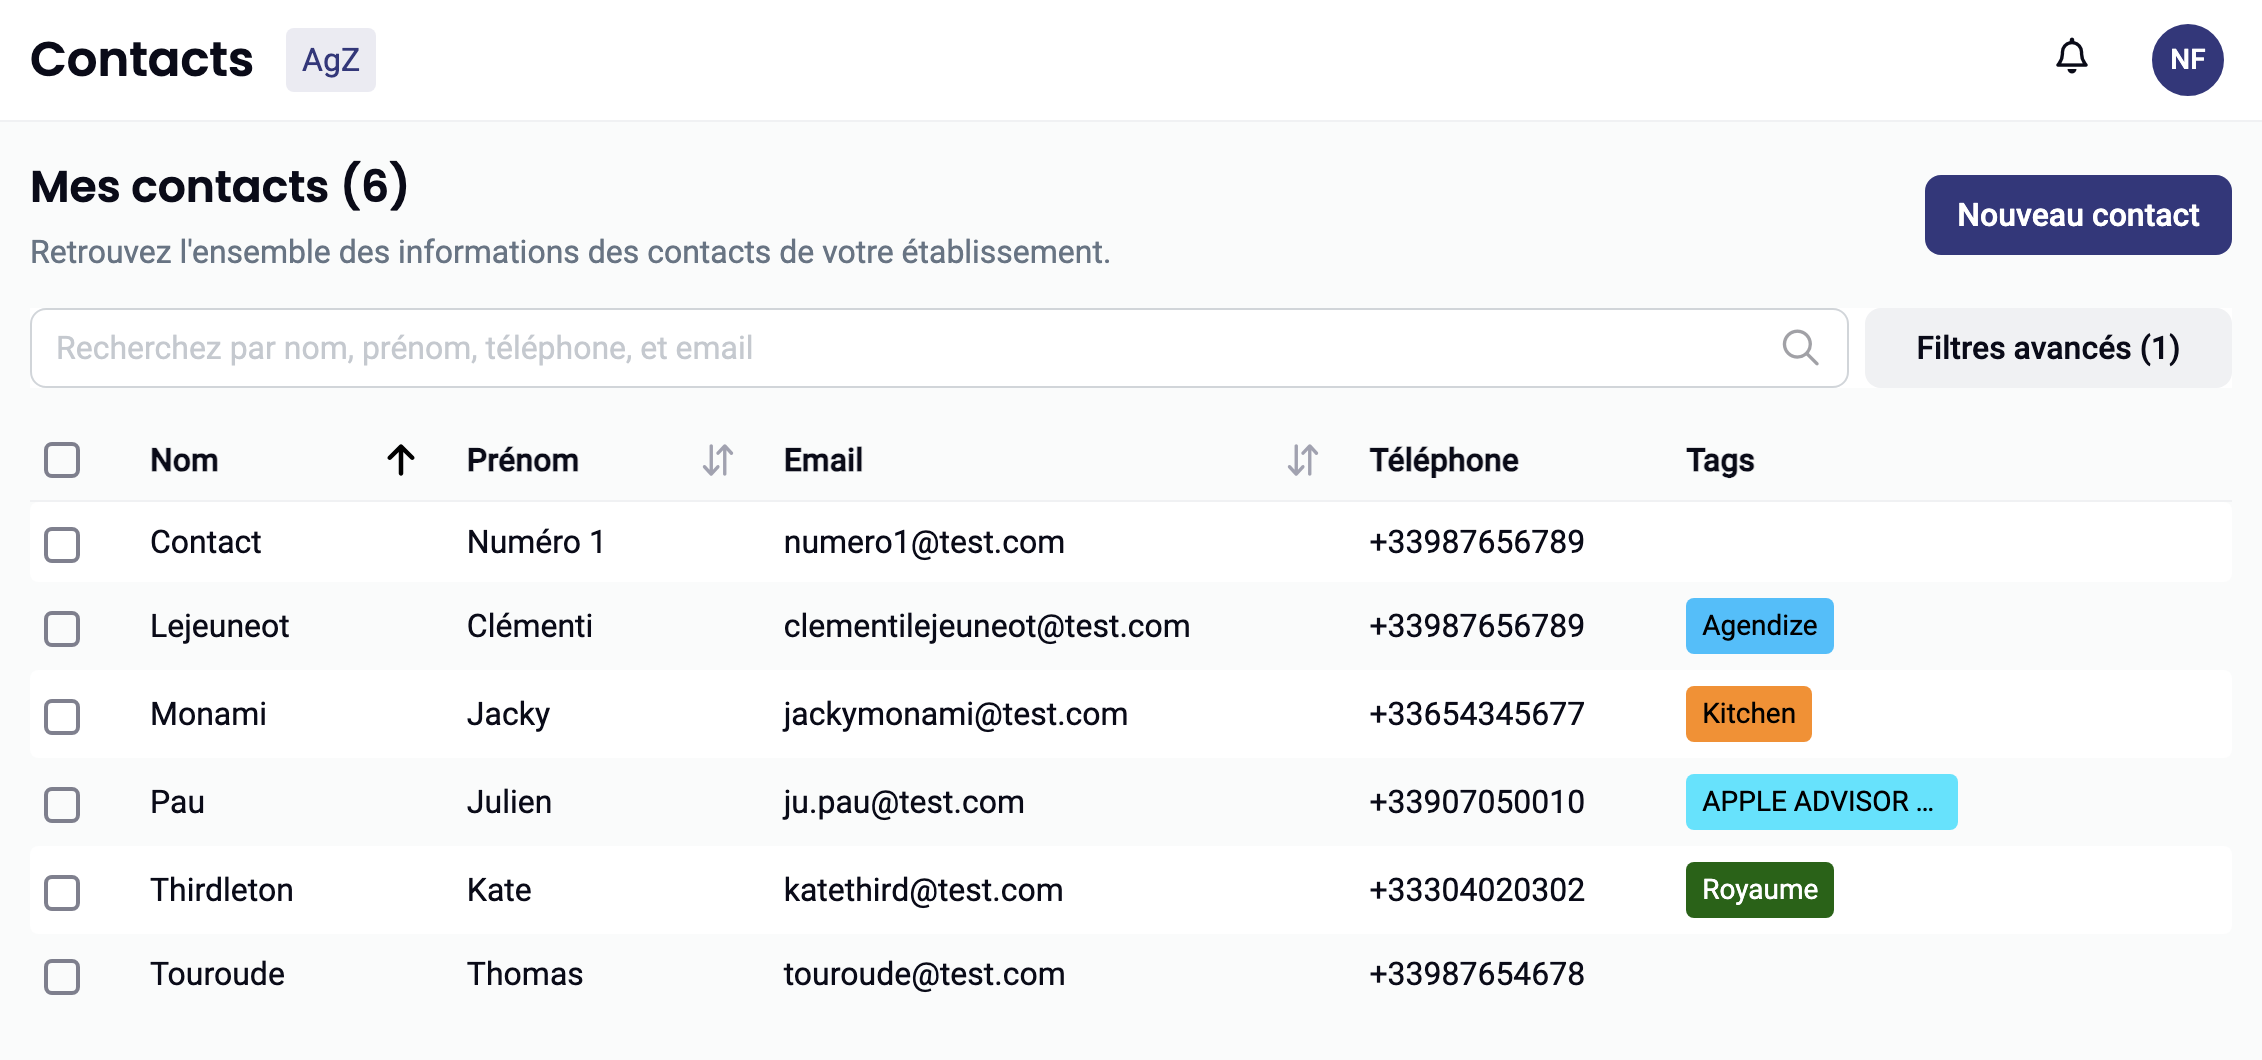
Task: Click email clementilejeuneot@test.com
Action: (x=987, y=626)
